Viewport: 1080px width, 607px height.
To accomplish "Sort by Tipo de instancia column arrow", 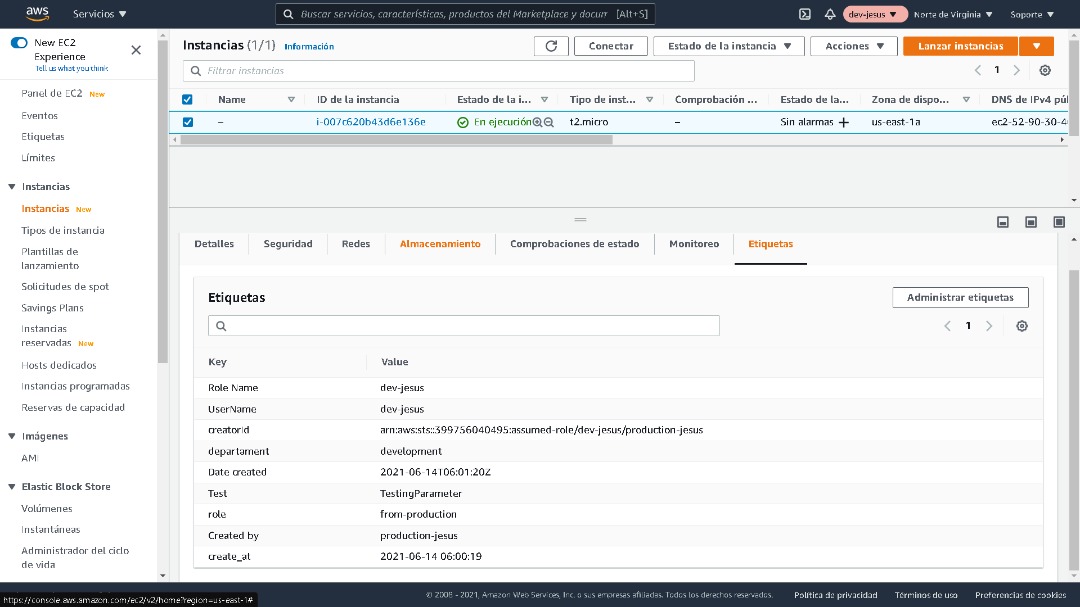I will click(650, 100).
